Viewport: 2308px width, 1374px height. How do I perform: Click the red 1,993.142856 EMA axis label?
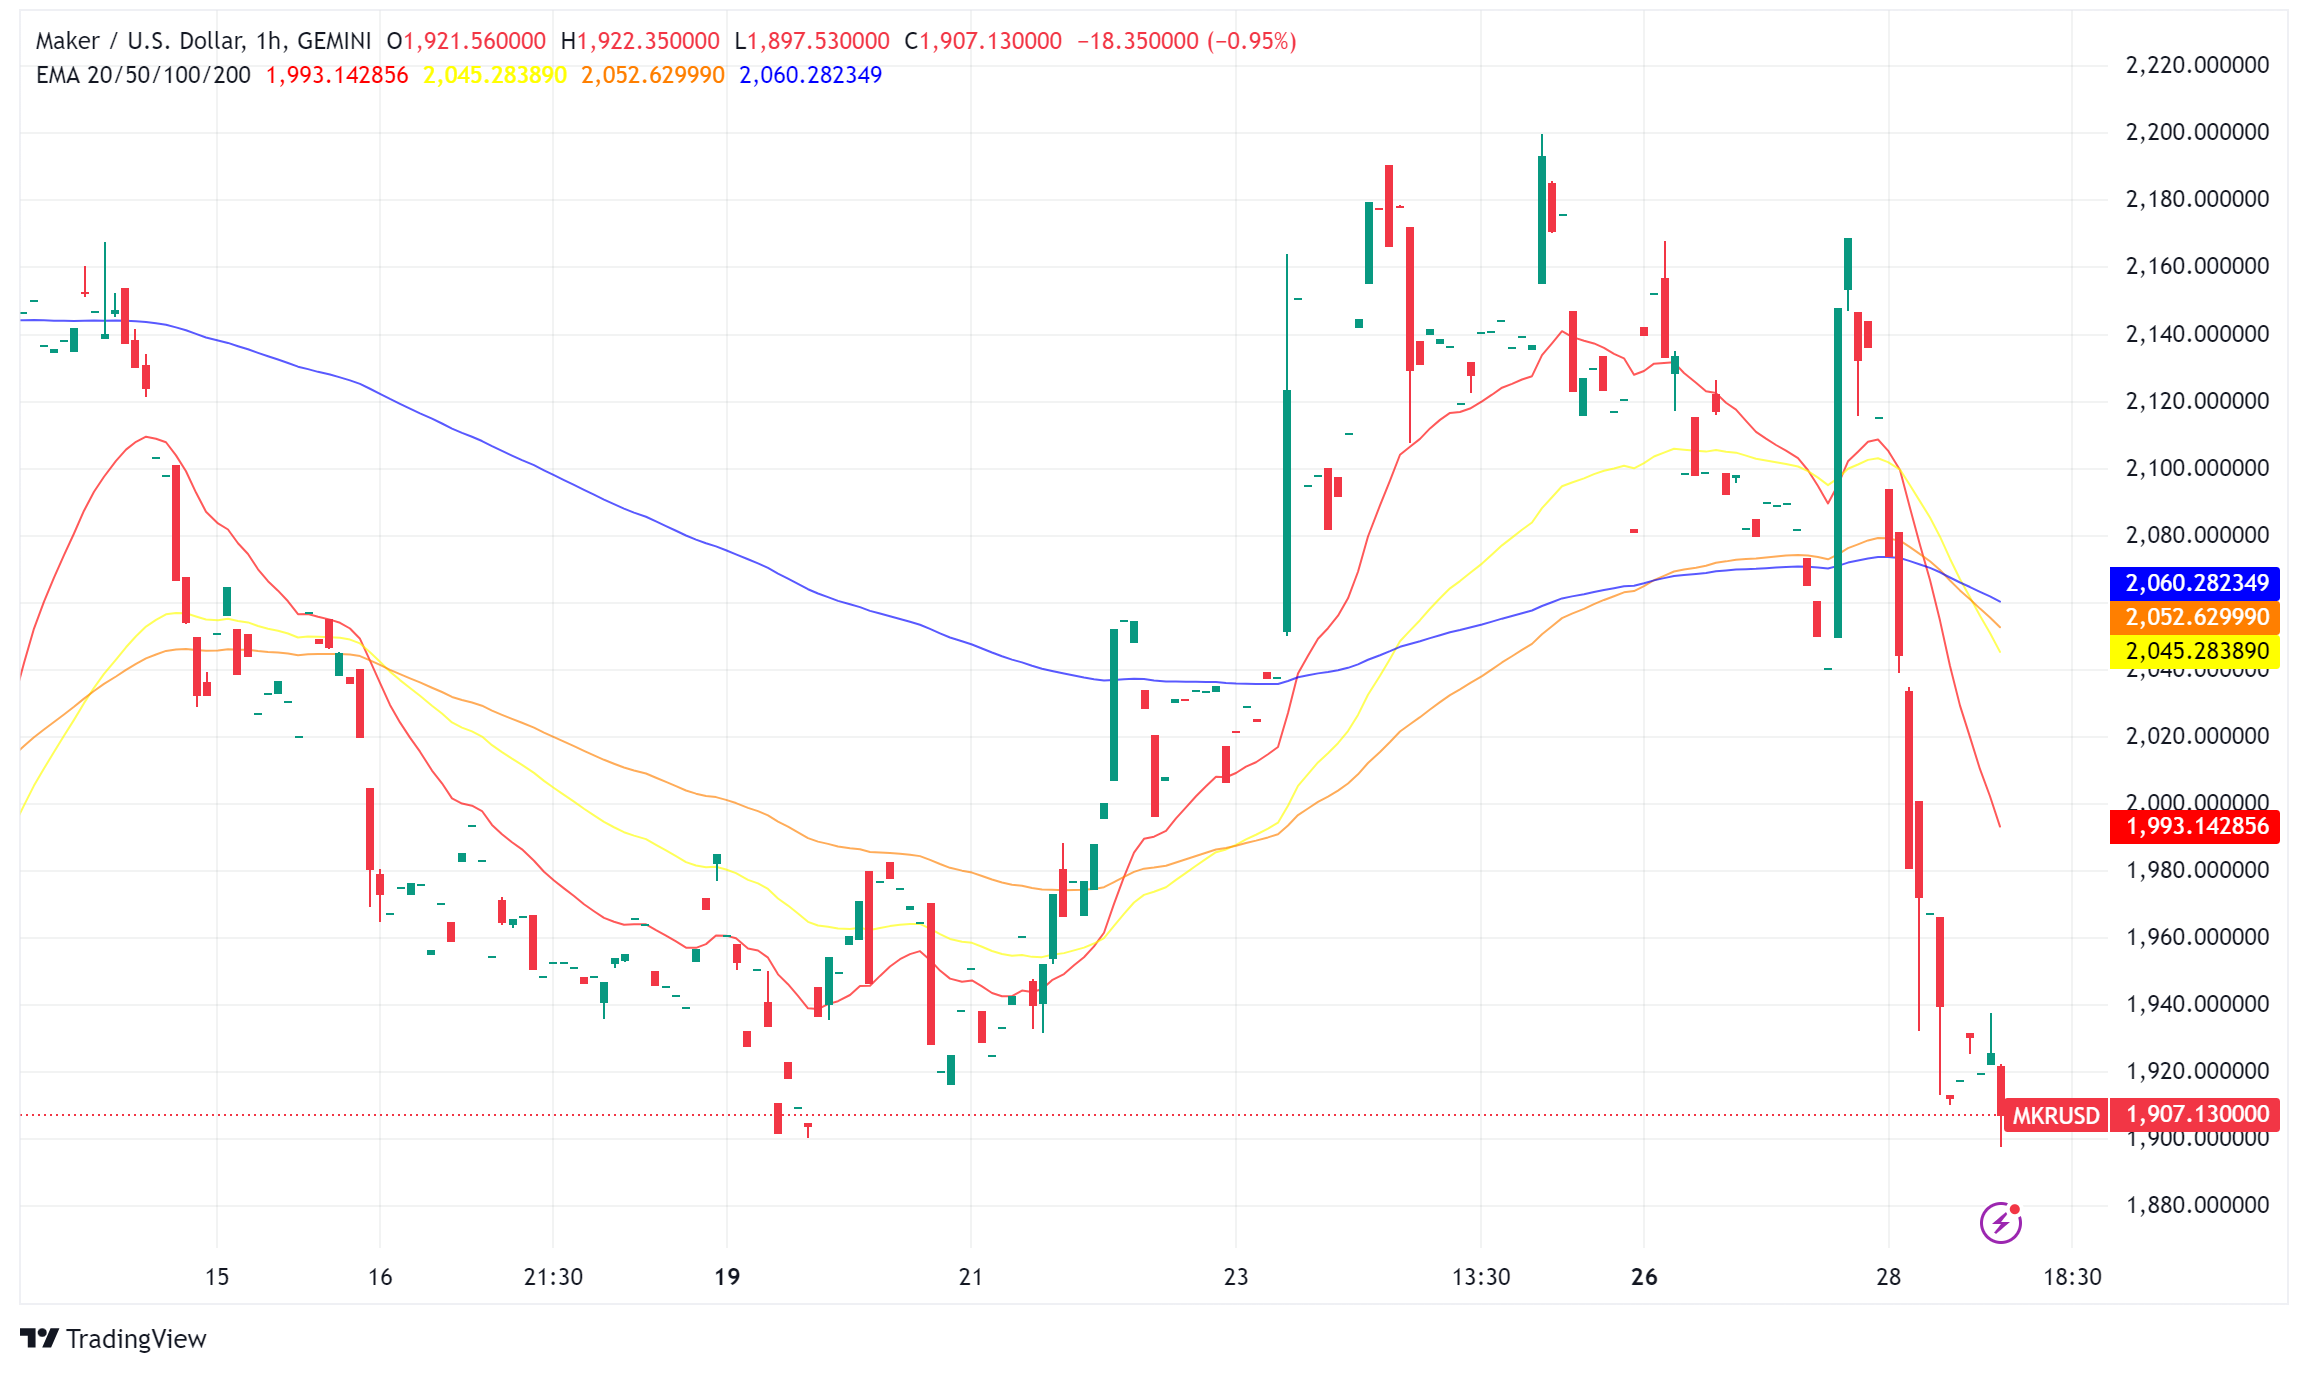point(2196,826)
